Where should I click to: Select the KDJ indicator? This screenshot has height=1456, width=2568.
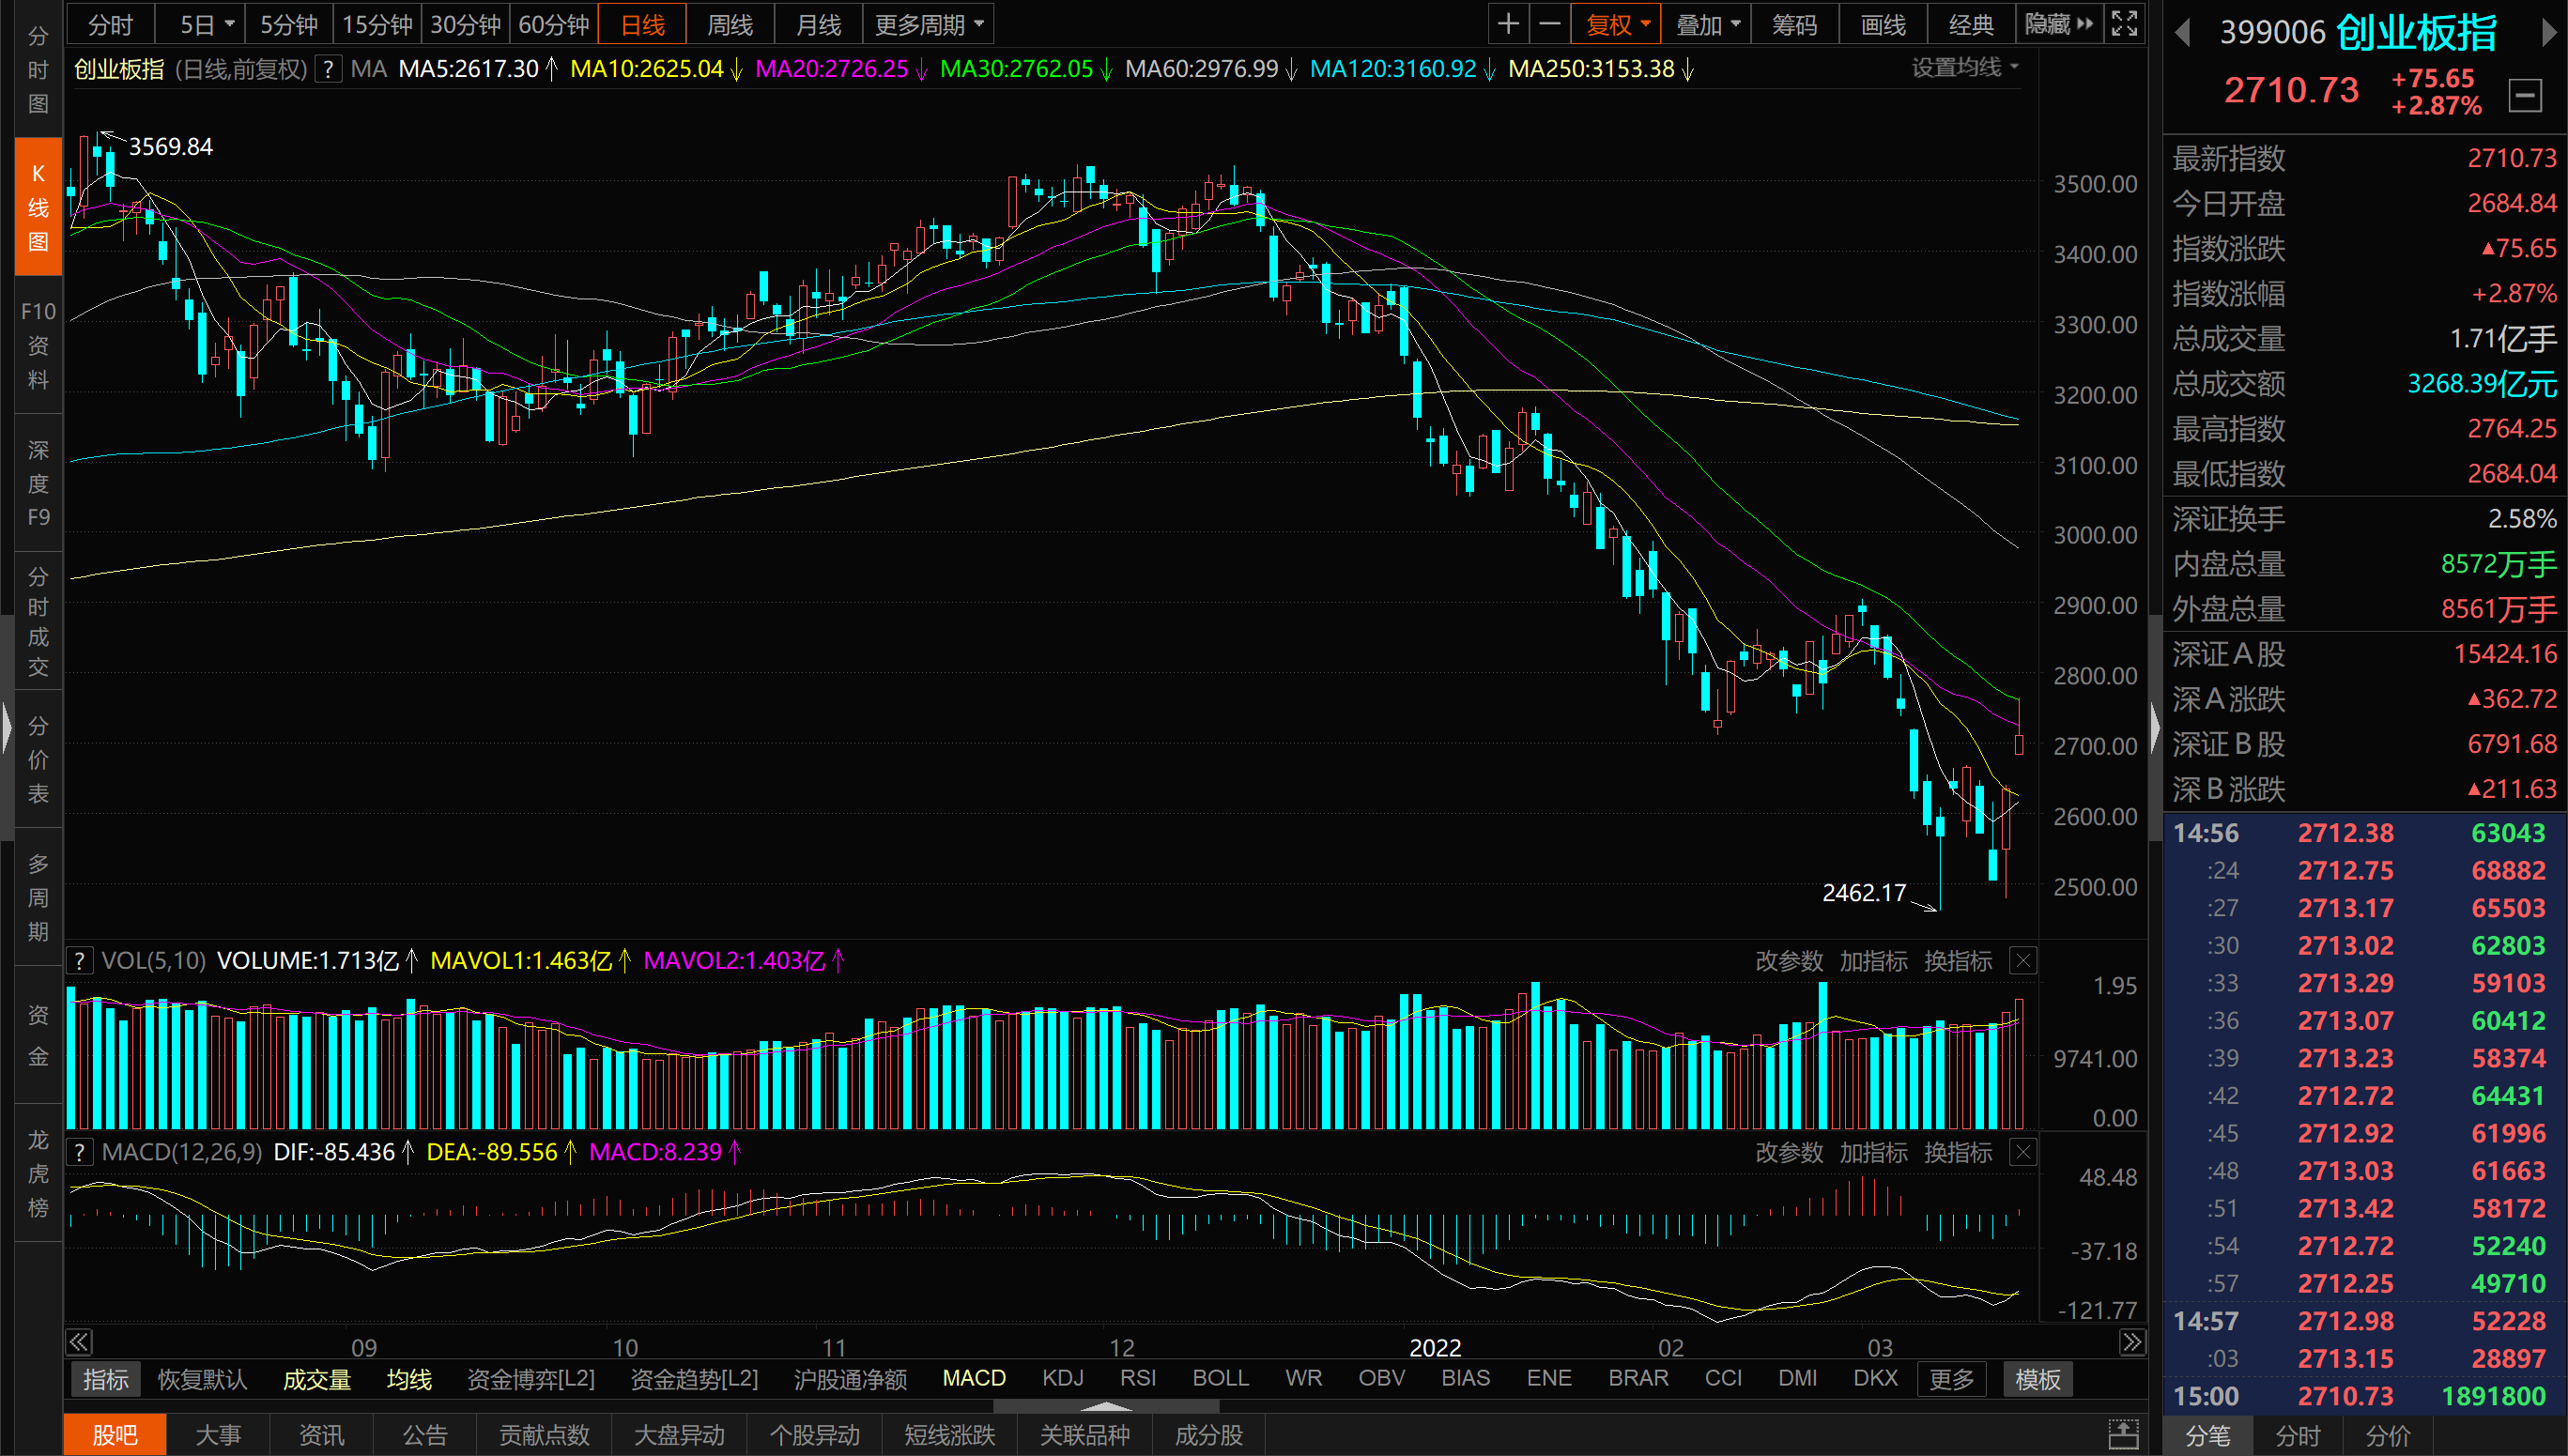pos(1062,1378)
